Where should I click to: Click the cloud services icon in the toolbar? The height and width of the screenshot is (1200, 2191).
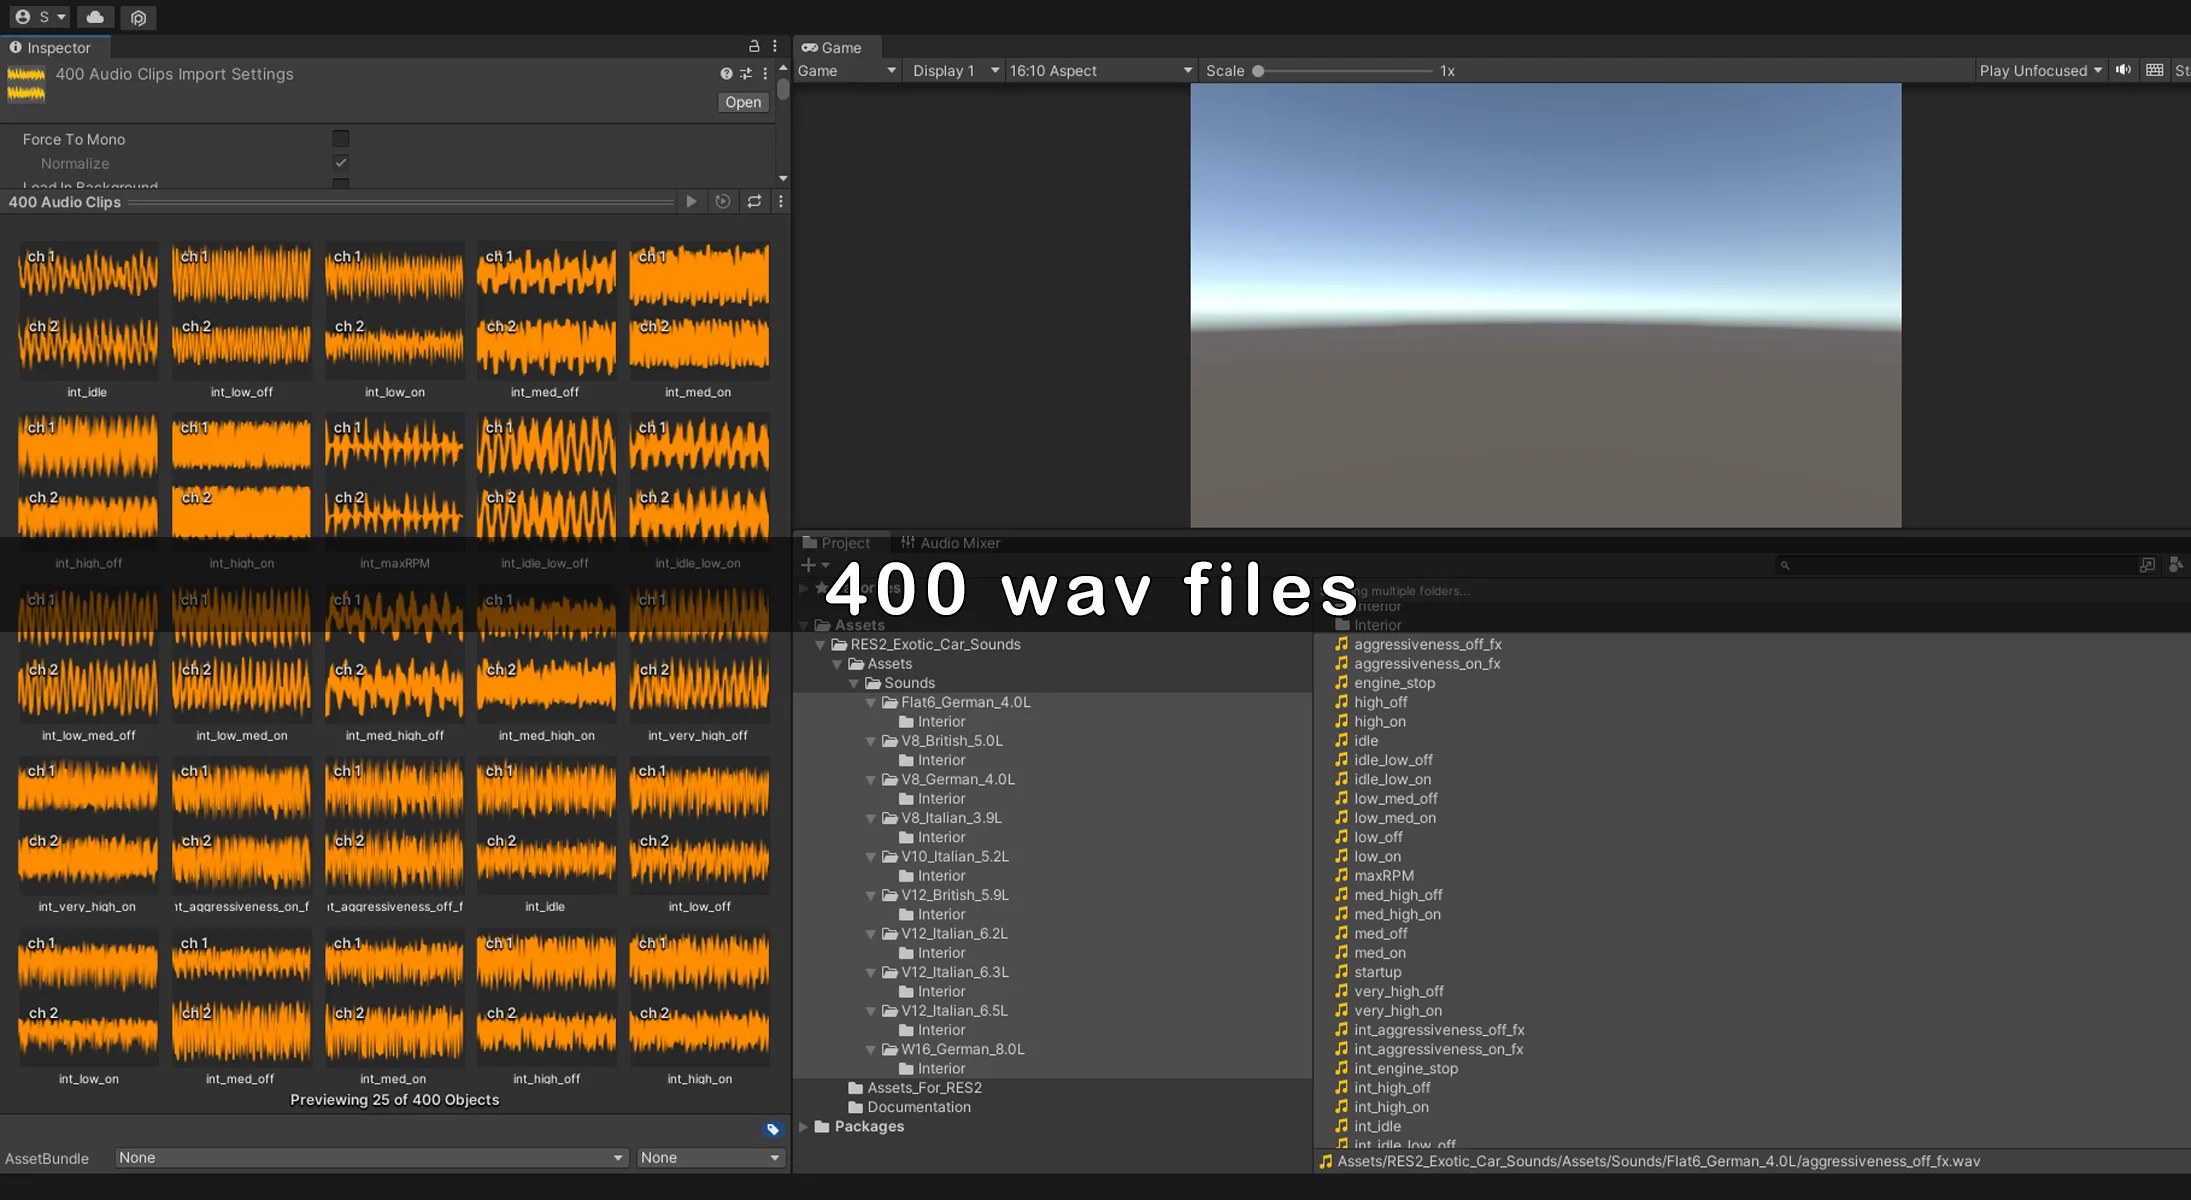point(95,17)
